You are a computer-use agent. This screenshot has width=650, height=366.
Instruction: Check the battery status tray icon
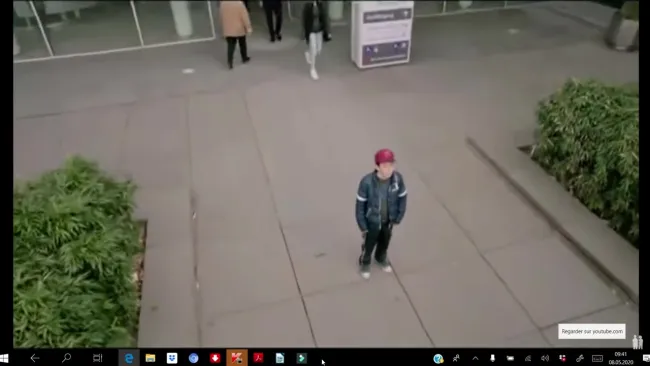point(510,359)
